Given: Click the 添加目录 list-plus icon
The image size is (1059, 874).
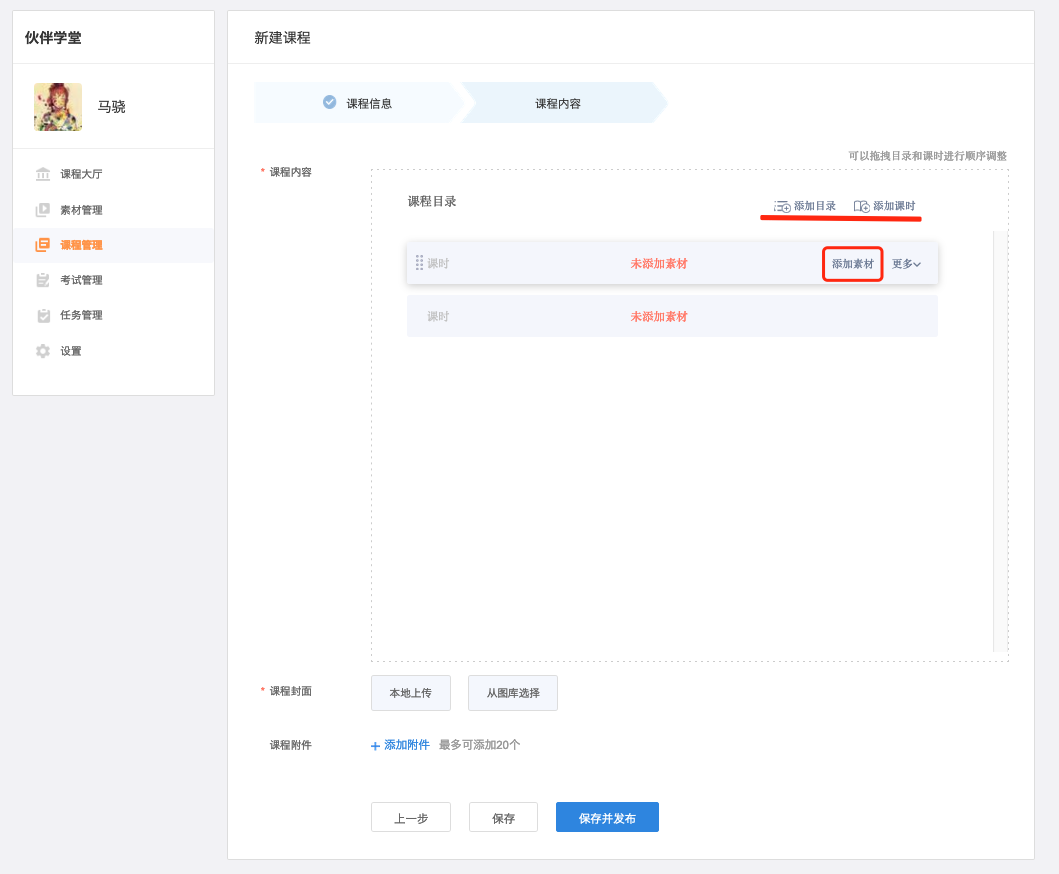Looking at the screenshot, I should (x=782, y=206).
